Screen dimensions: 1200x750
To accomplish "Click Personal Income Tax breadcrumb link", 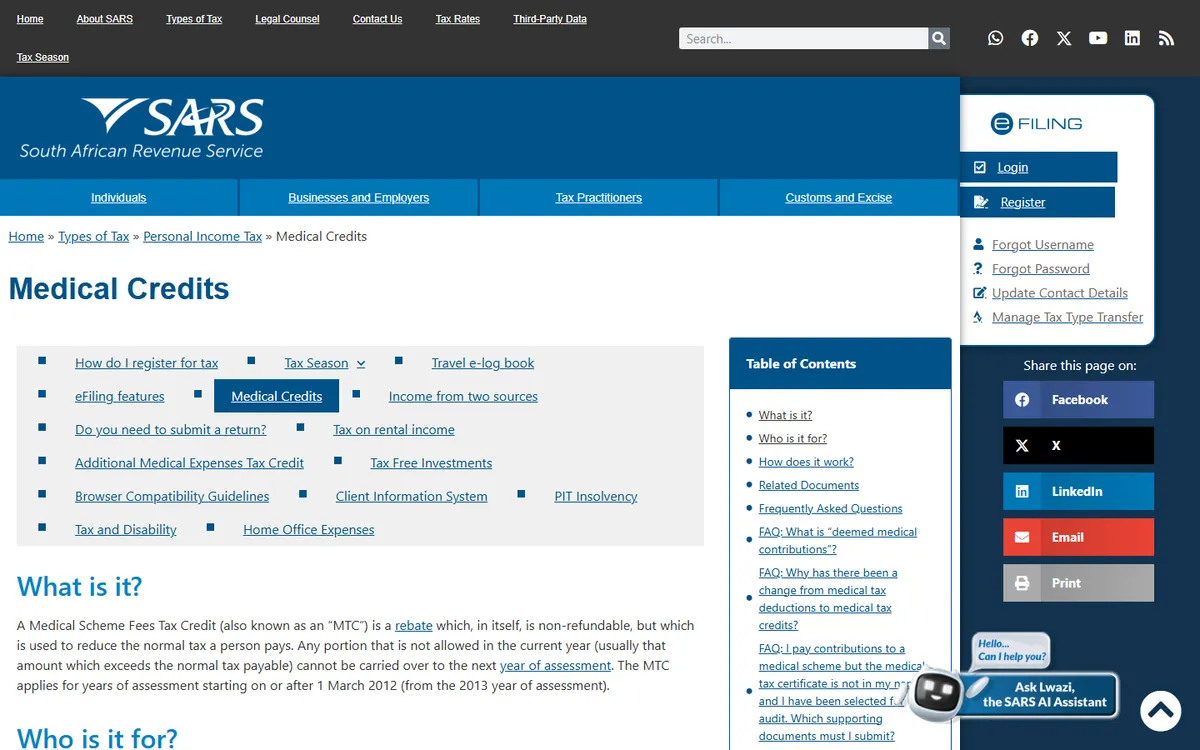I will (202, 237).
